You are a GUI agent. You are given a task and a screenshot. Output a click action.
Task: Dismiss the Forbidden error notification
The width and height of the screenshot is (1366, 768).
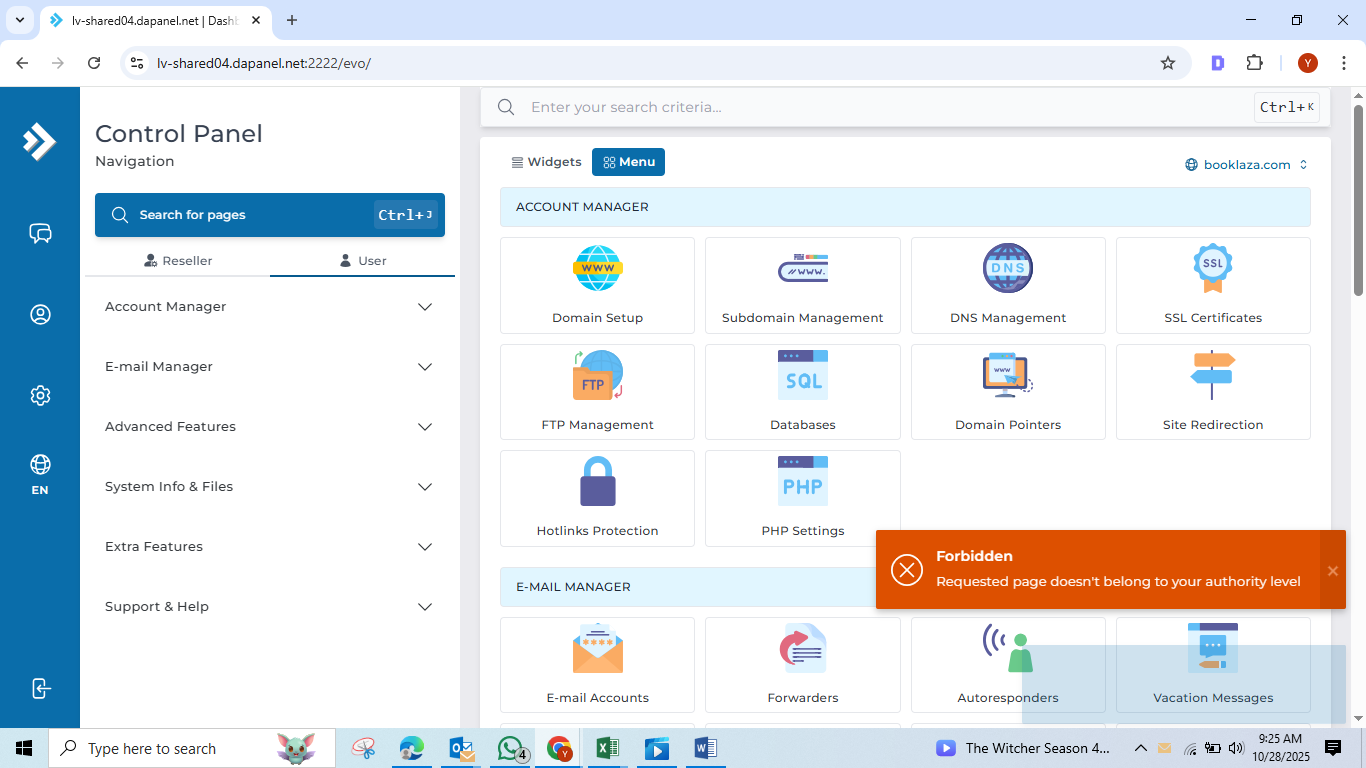1332,570
